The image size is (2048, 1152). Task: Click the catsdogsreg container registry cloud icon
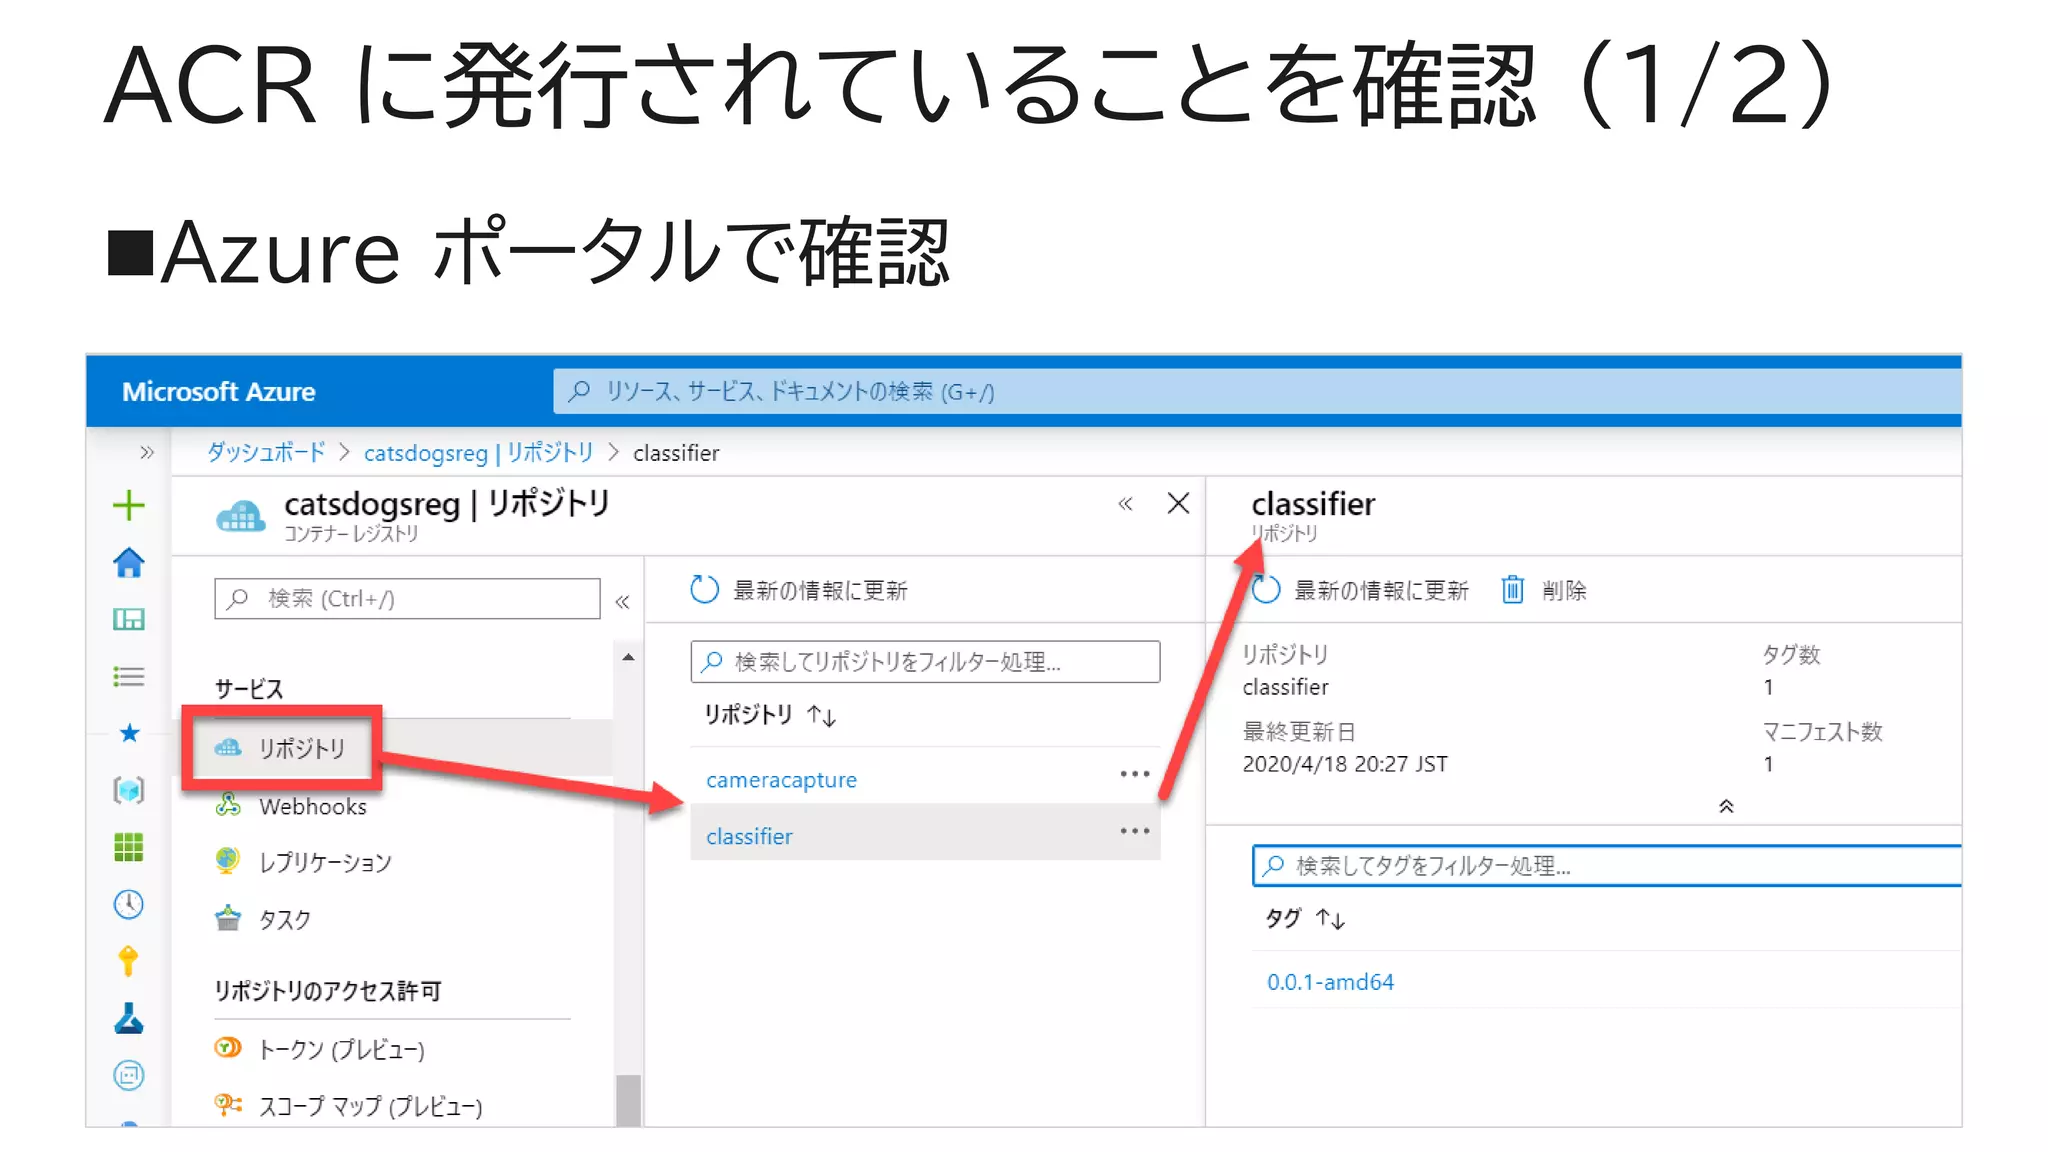pyautogui.click(x=241, y=516)
